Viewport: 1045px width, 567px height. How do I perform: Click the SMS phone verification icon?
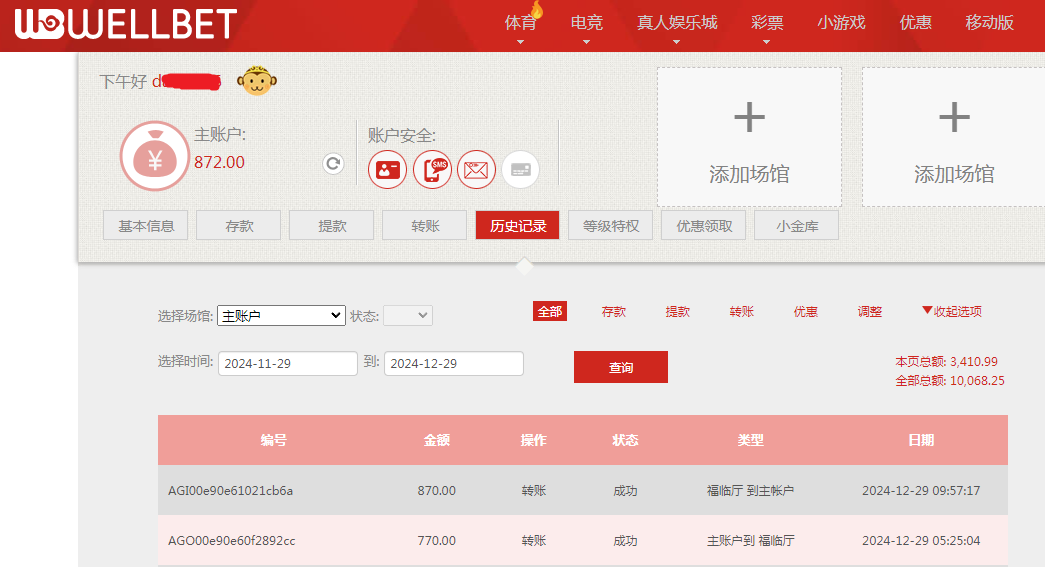pyautogui.click(x=432, y=169)
